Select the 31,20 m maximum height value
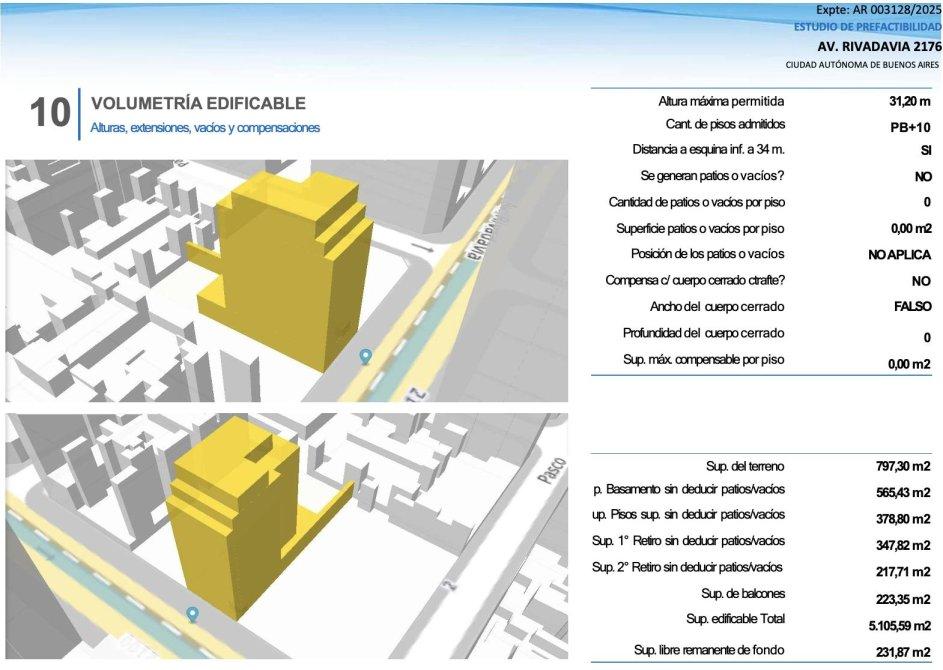This screenshot has width=943, height=670. tap(910, 101)
